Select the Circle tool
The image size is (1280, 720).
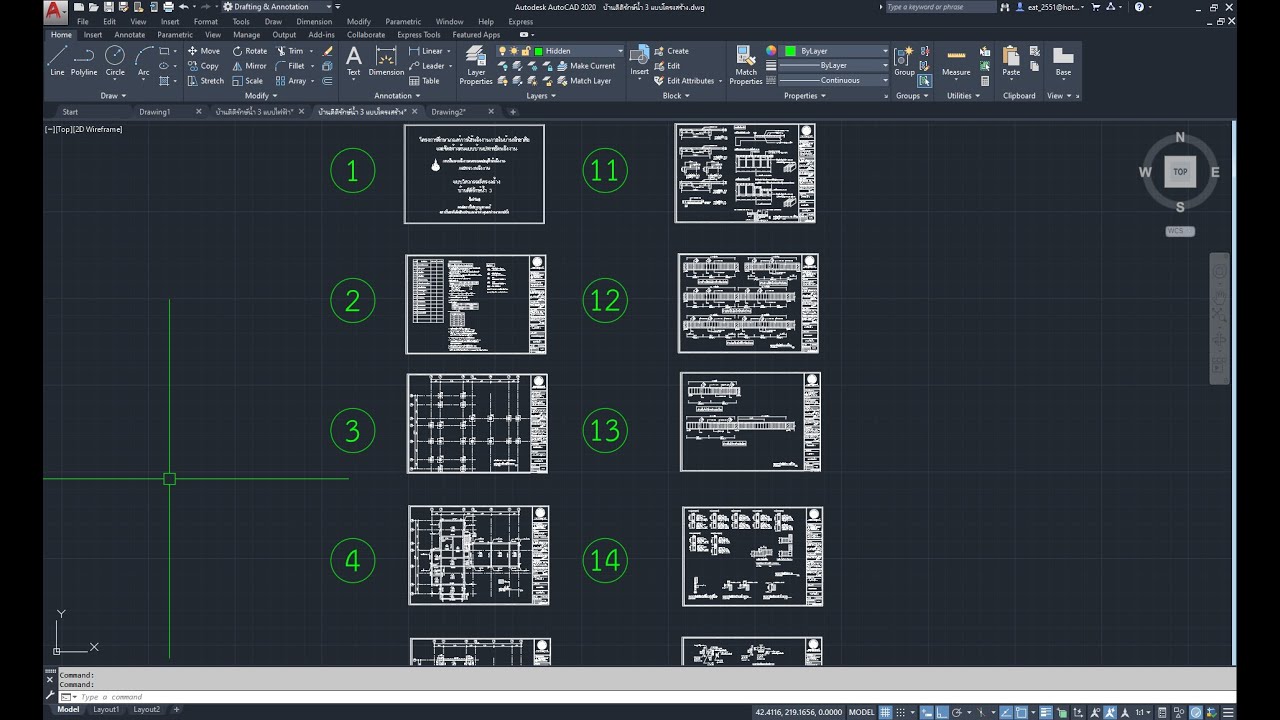click(x=115, y=60)
